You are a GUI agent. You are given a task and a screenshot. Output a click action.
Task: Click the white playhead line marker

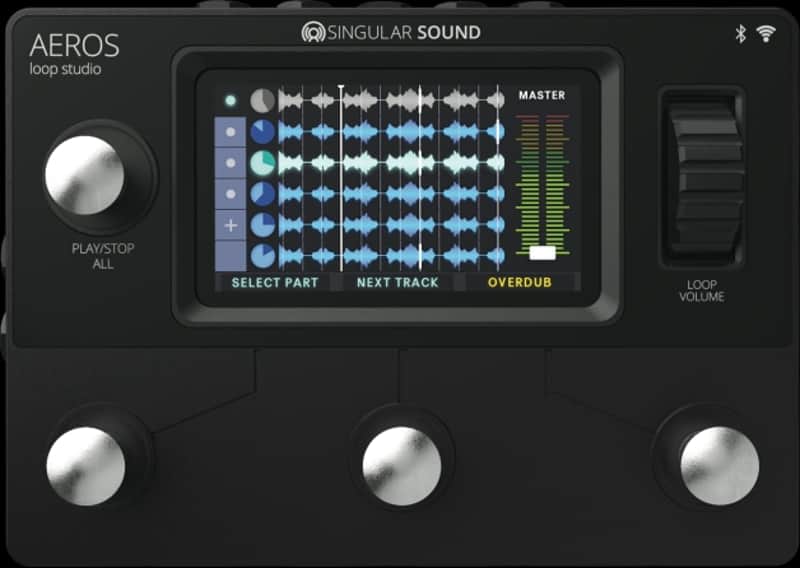pyautogui.click(x=341, y=178)
